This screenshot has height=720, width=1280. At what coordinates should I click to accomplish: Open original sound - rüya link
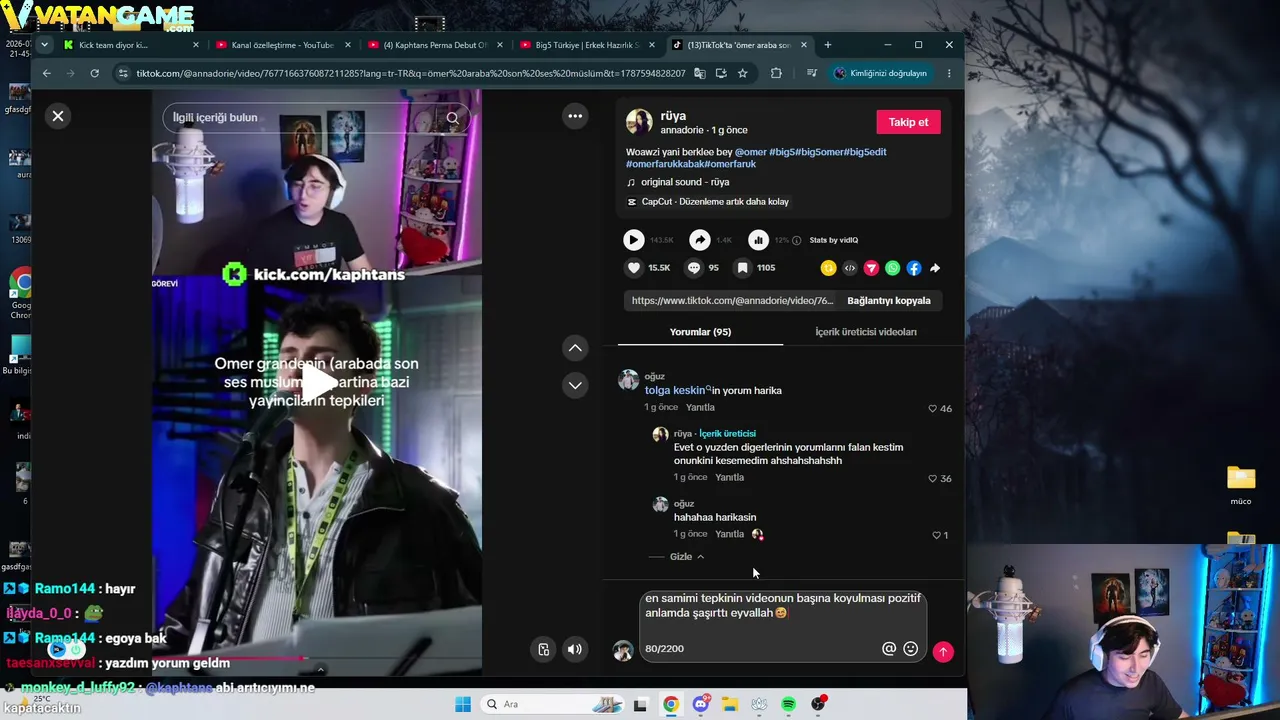click(x=685, y=182)
